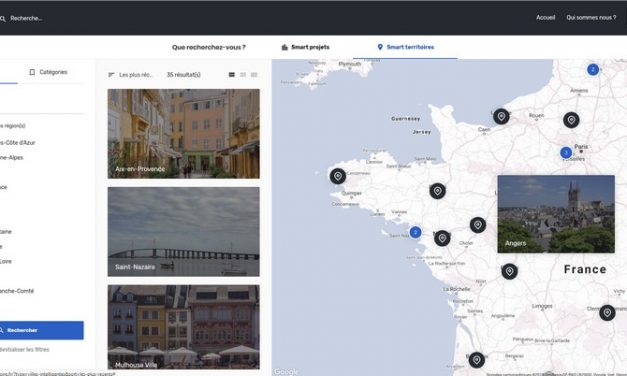Open the Angers popup card on the map
The width and height of the screenshot is (627, 376).
pos(556,214)
